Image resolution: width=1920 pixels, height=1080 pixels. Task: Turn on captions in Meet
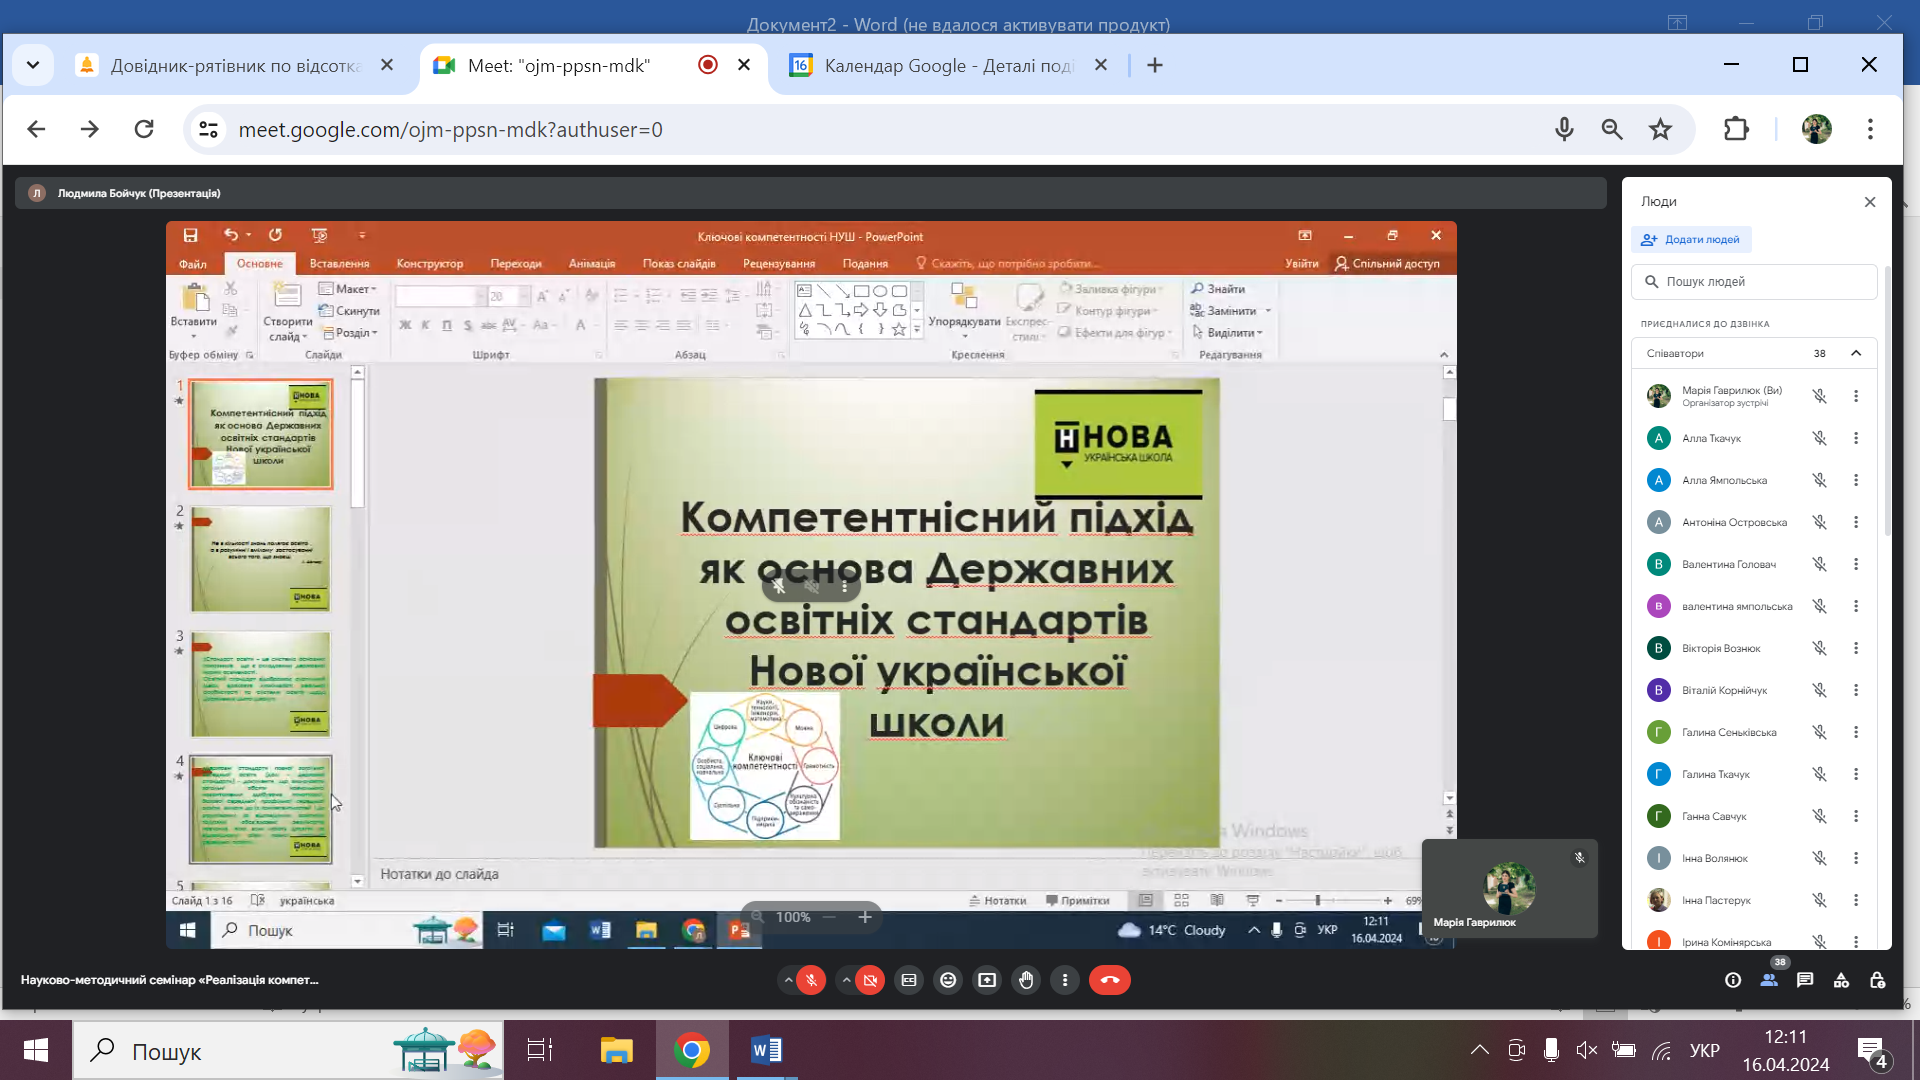pos(908,980)
